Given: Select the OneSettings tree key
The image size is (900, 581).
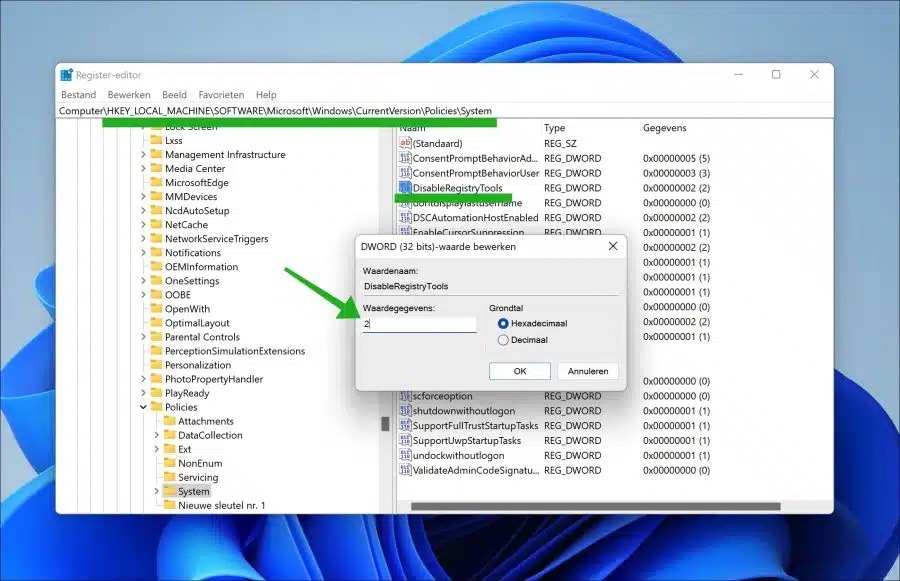Looking at the screenshot, I should pyautogui.click(x=192, y=281).
